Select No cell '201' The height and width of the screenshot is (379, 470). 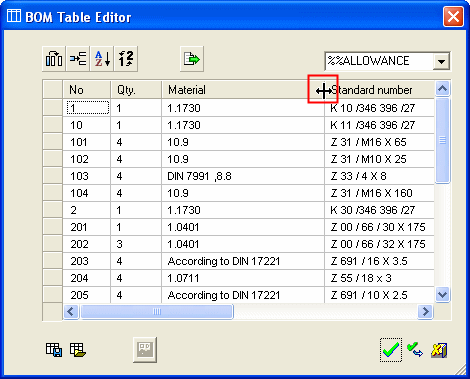87,227
